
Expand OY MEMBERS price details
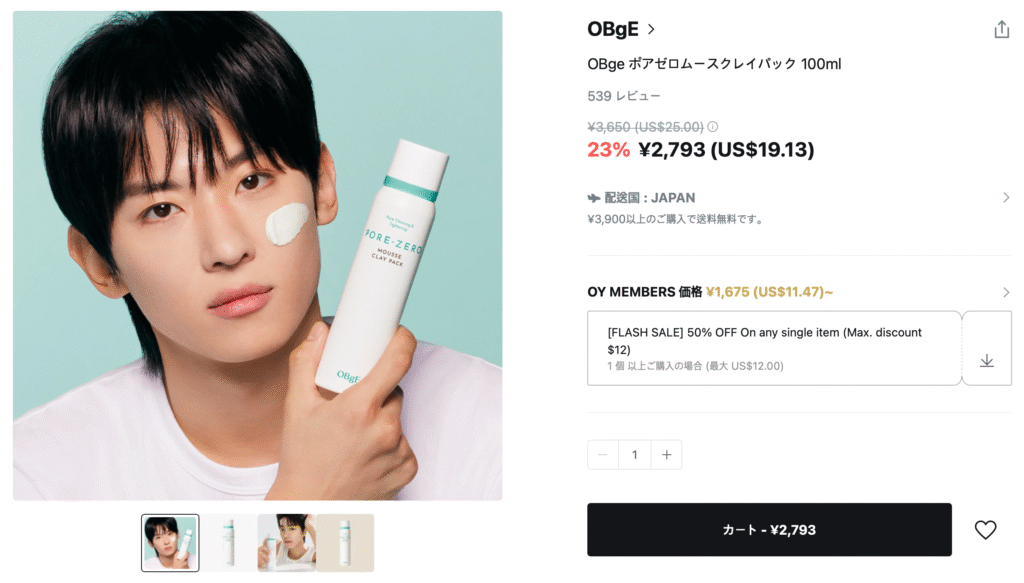tap(1006, 292)
